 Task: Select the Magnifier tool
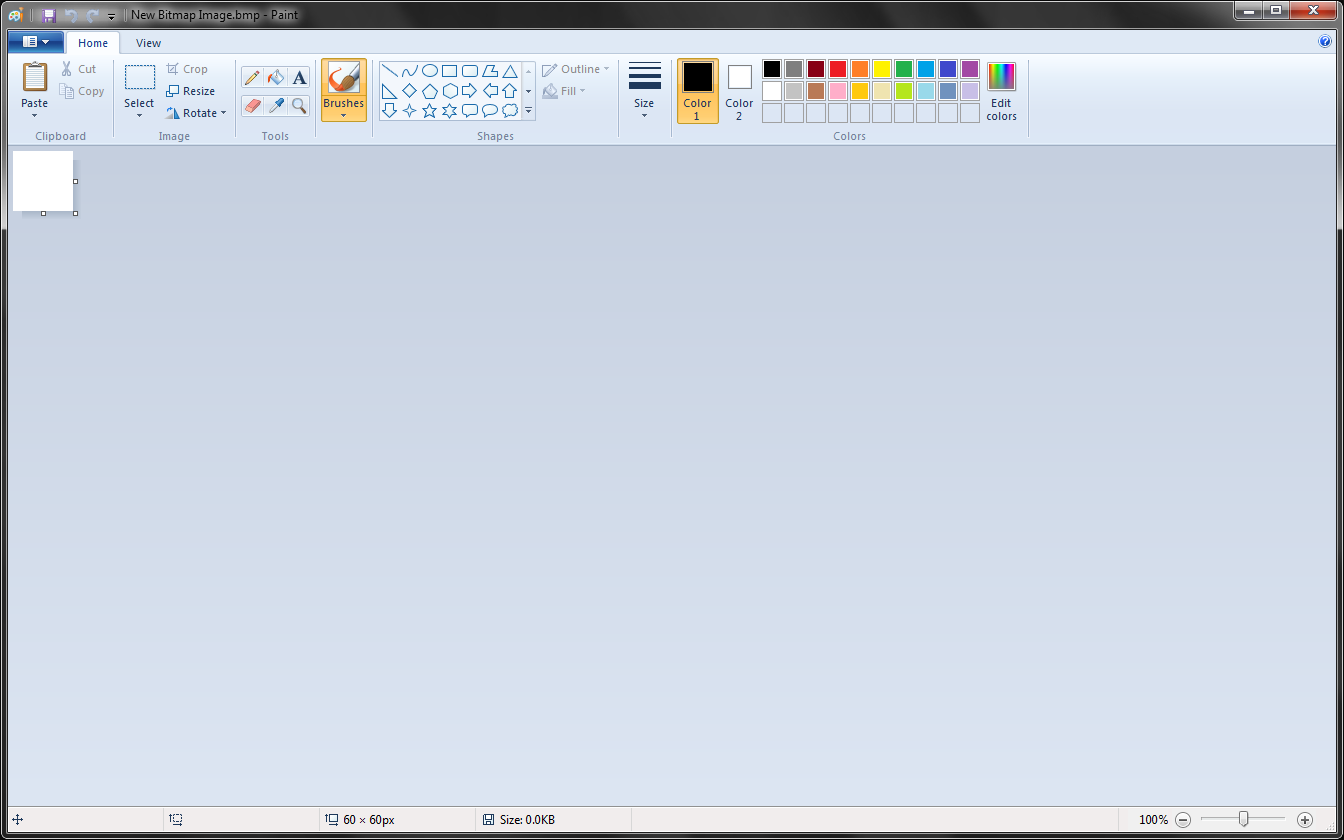[x=299, y=105]
